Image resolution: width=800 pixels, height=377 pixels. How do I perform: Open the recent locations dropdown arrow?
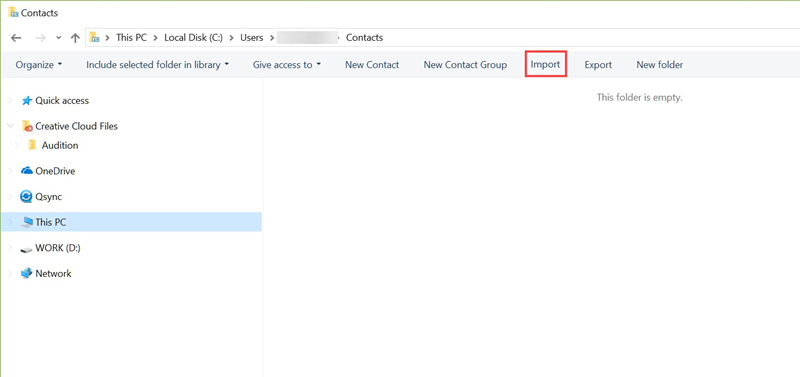click(x=59, y=38)
